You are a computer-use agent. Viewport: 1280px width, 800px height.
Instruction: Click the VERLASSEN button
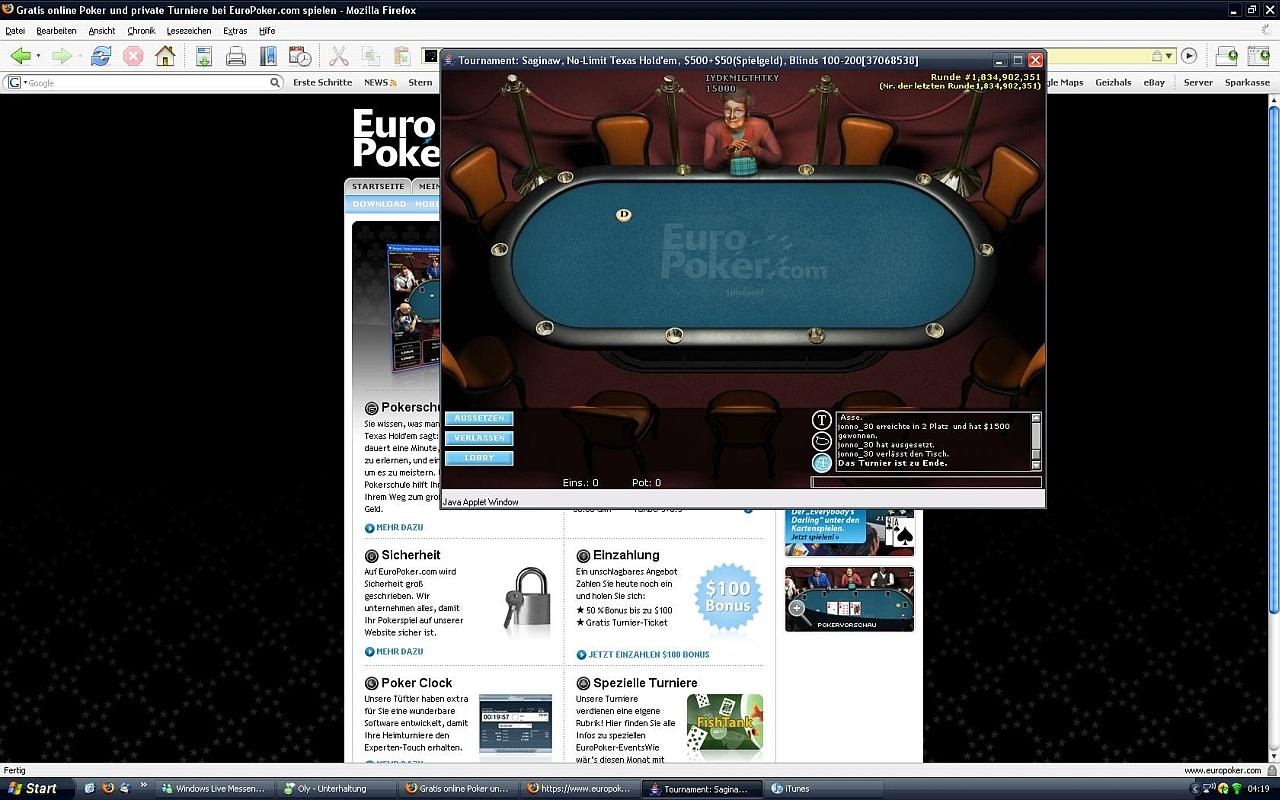click(x=479, y=438)
